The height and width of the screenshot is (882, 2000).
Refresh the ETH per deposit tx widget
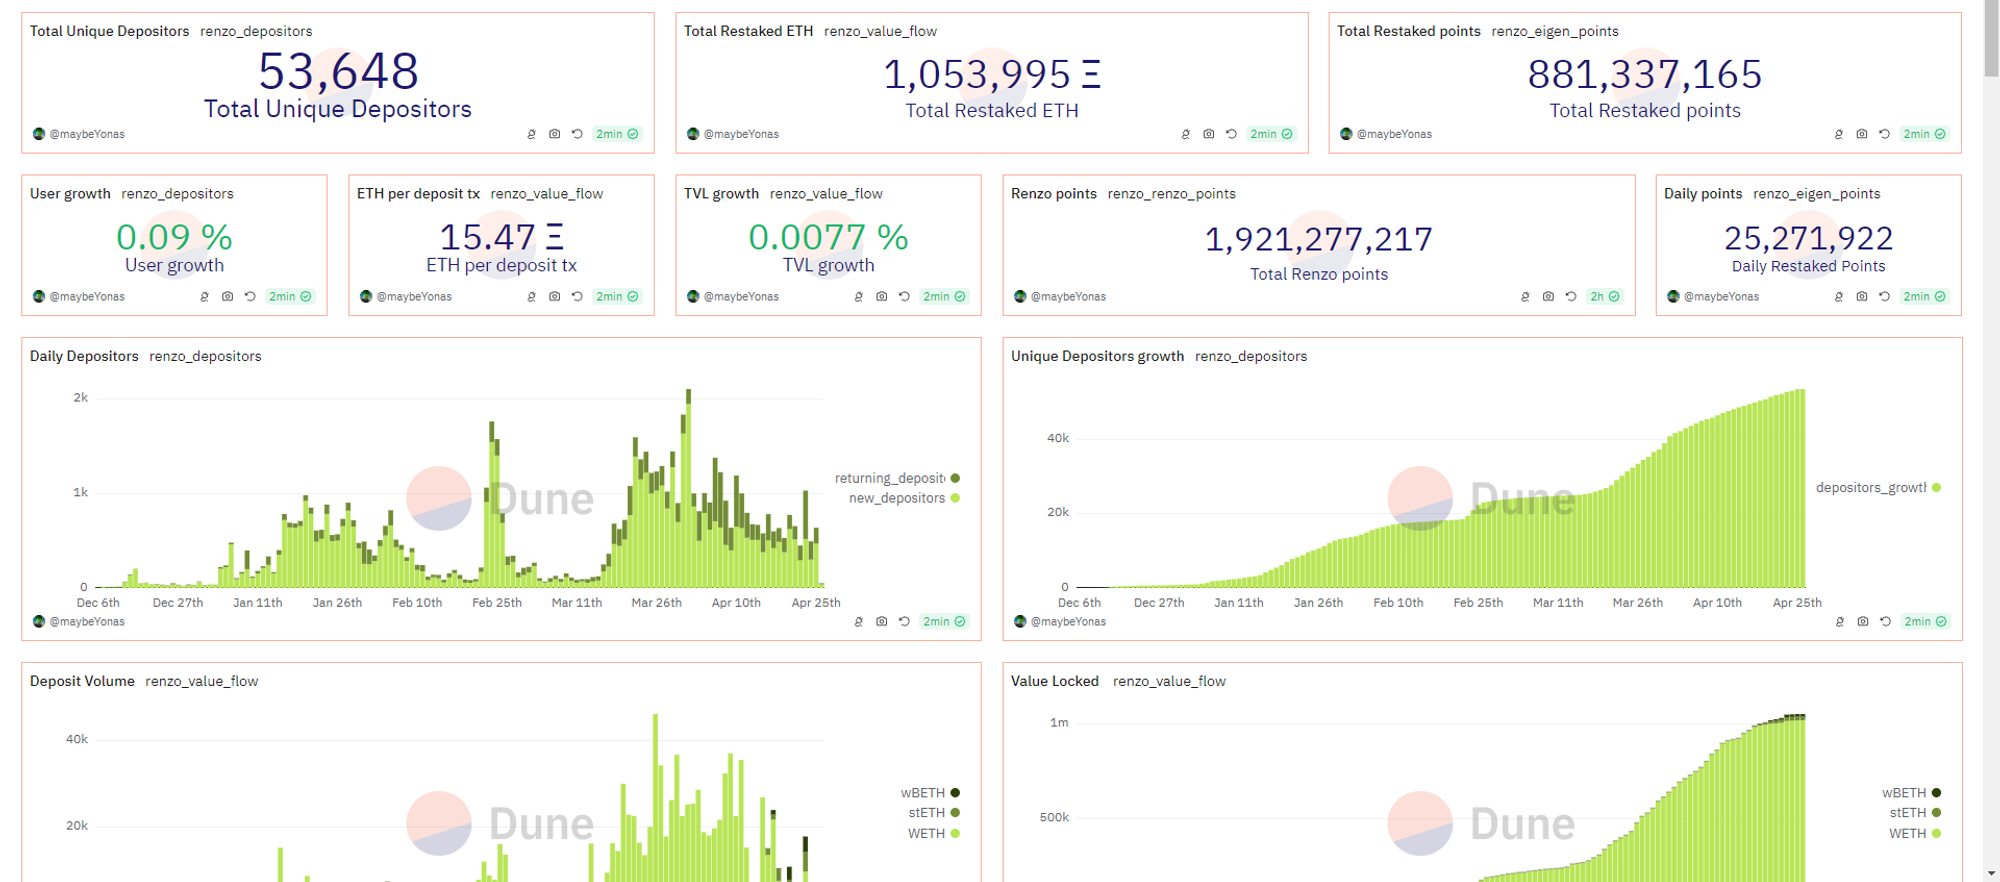click(x=577, y=297)
